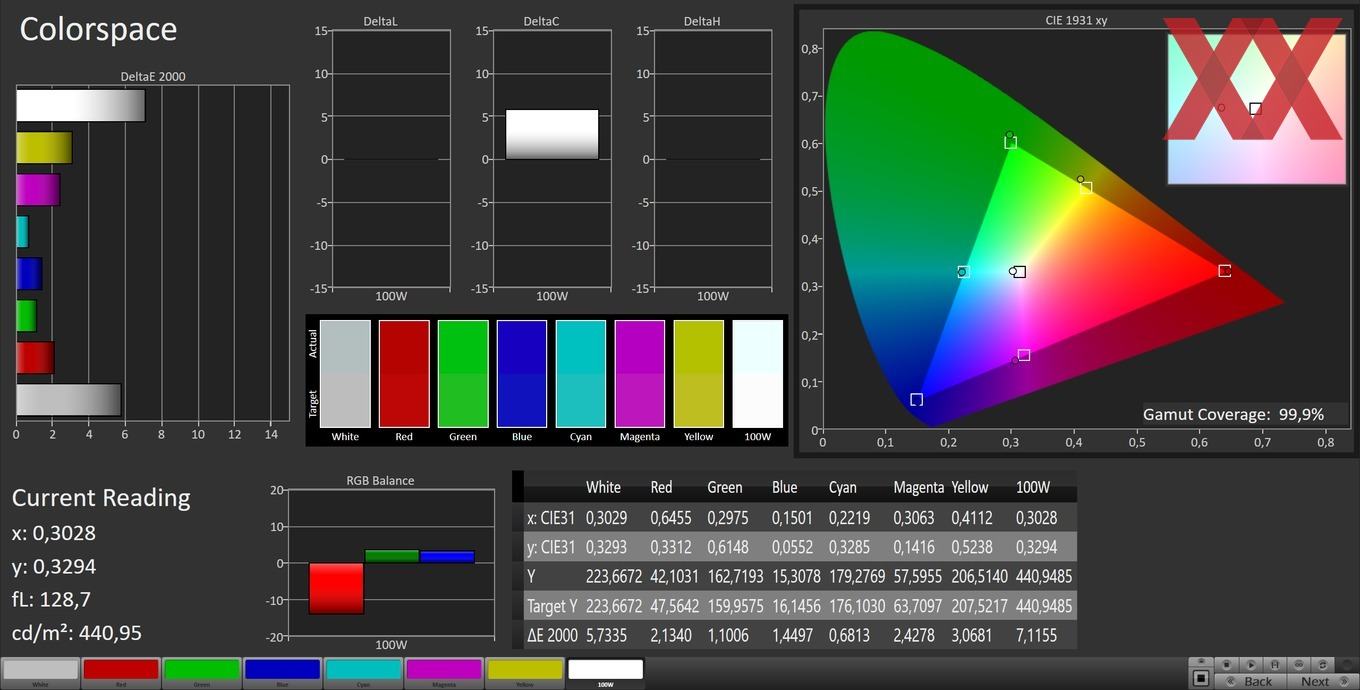Click the current reading x: 0,3028
1360x690 pixels.
(x=53, y=533)
